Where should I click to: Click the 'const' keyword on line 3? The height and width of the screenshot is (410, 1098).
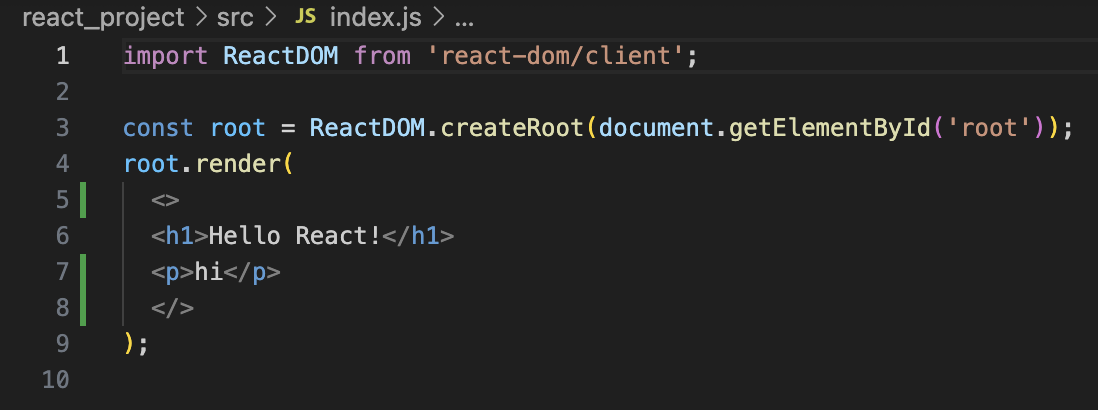coord(158,128)
